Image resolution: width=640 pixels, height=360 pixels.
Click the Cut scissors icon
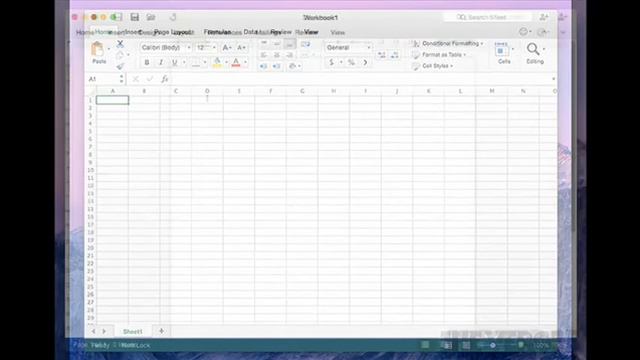pos(120,43)
